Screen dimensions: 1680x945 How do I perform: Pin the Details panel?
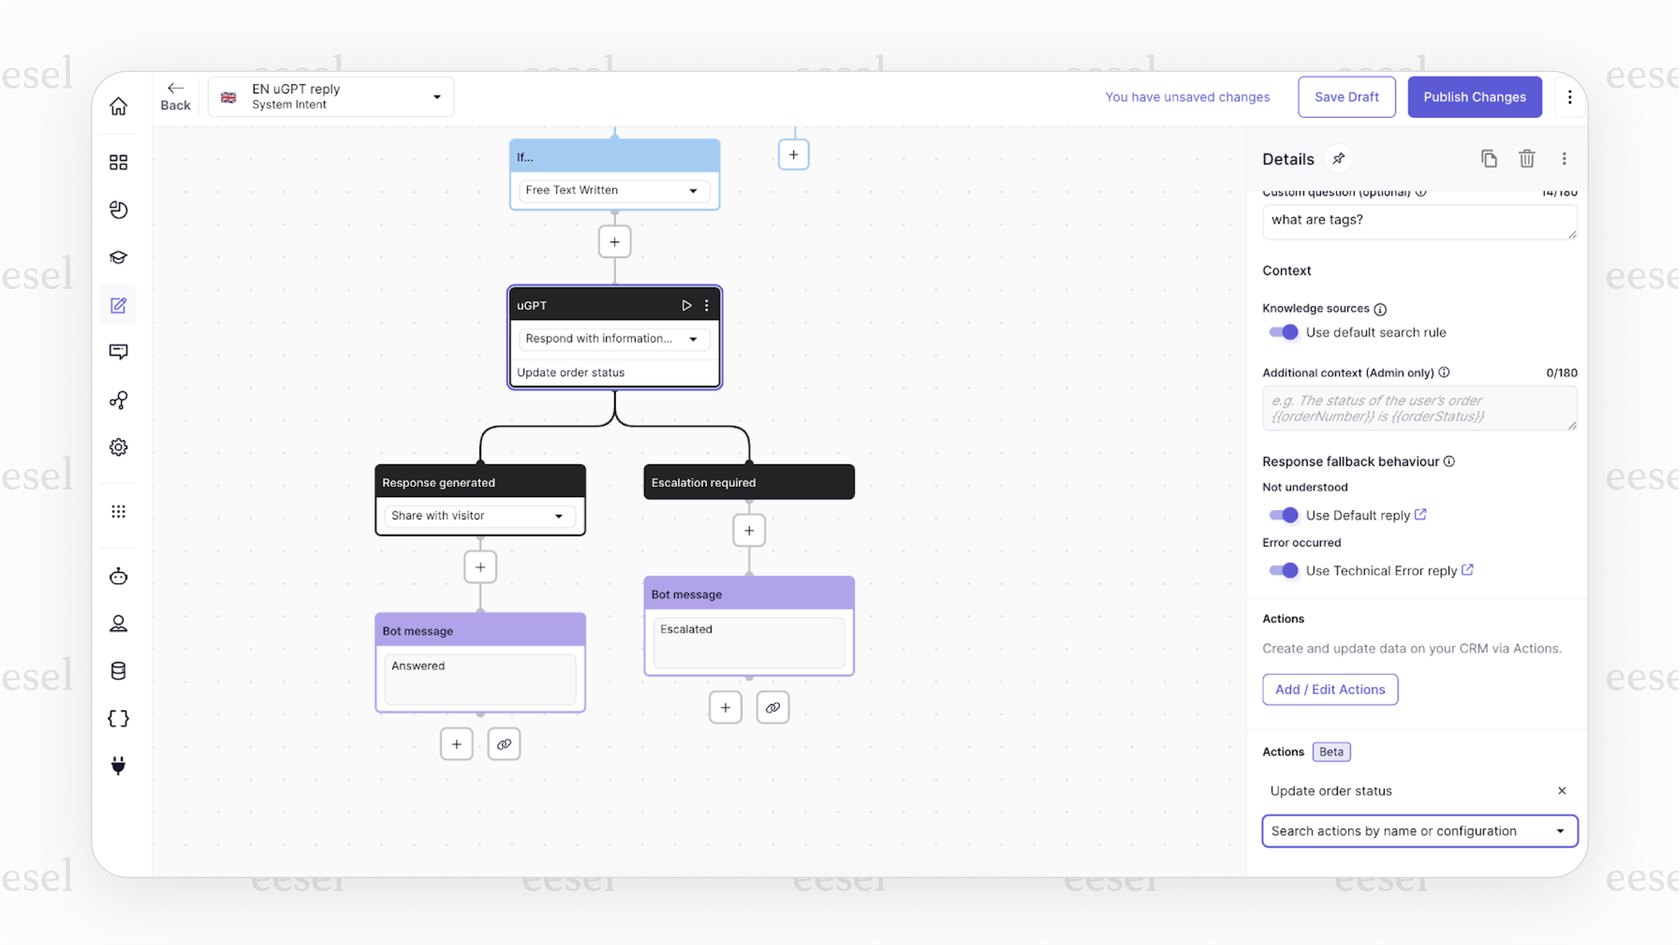point(1339,158)
